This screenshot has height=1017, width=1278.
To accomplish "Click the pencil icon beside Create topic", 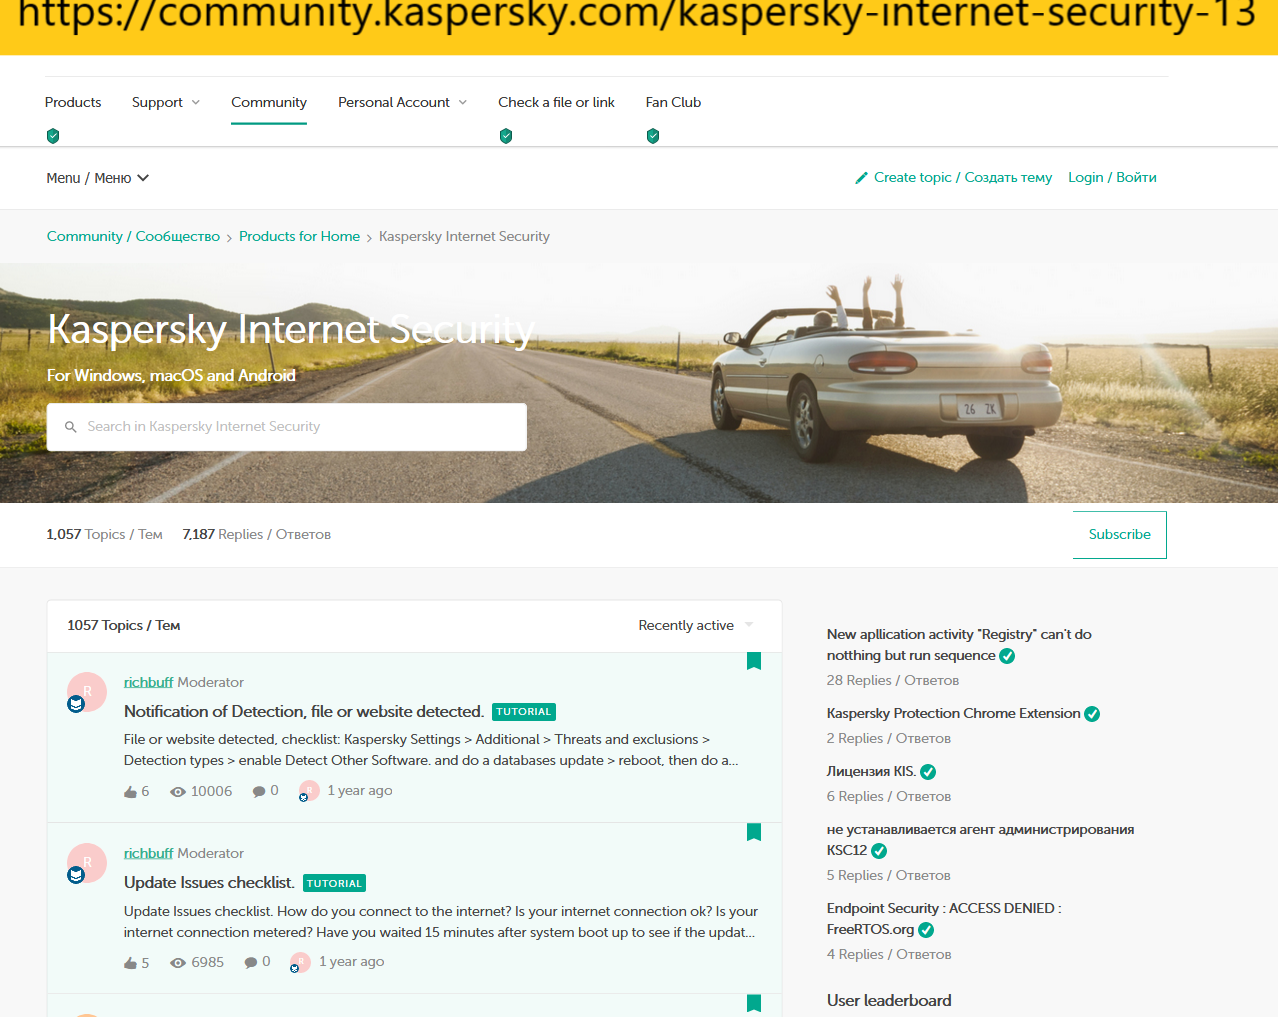I will [861, 178].
